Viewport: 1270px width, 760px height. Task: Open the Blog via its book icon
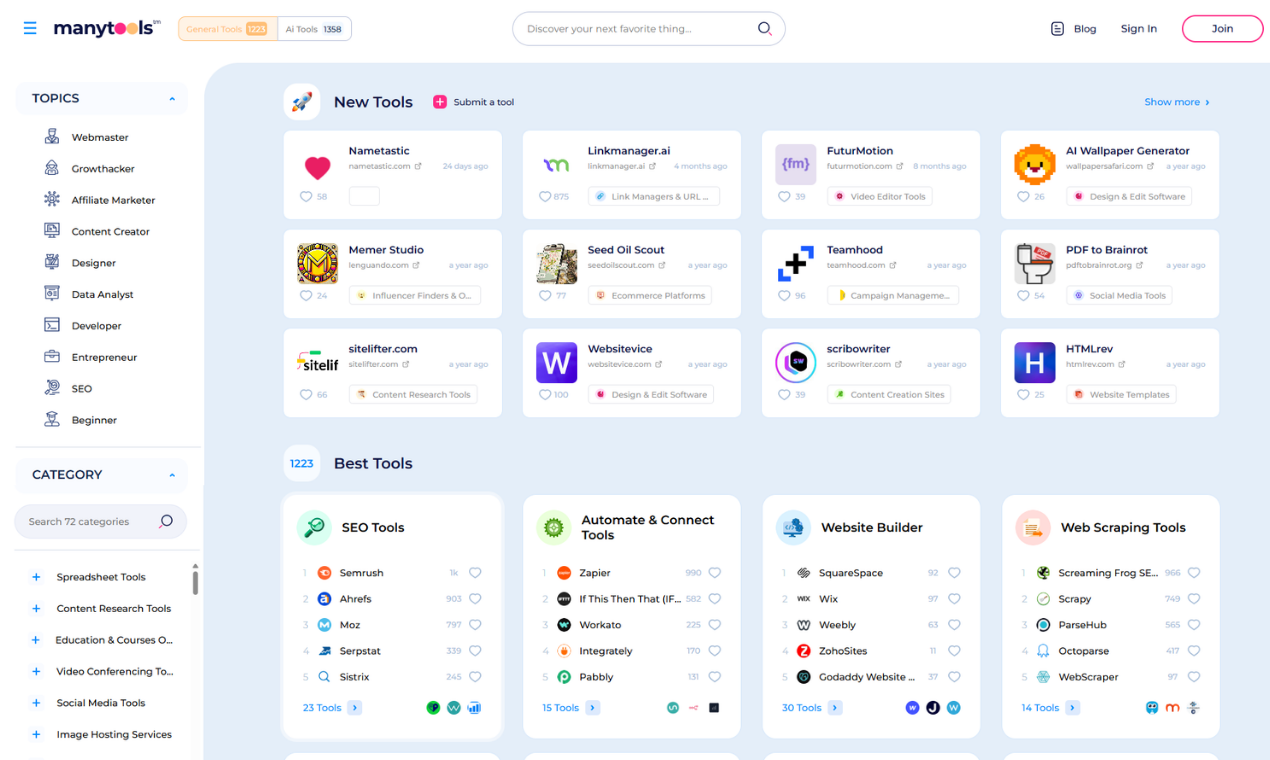[1057, 29]
